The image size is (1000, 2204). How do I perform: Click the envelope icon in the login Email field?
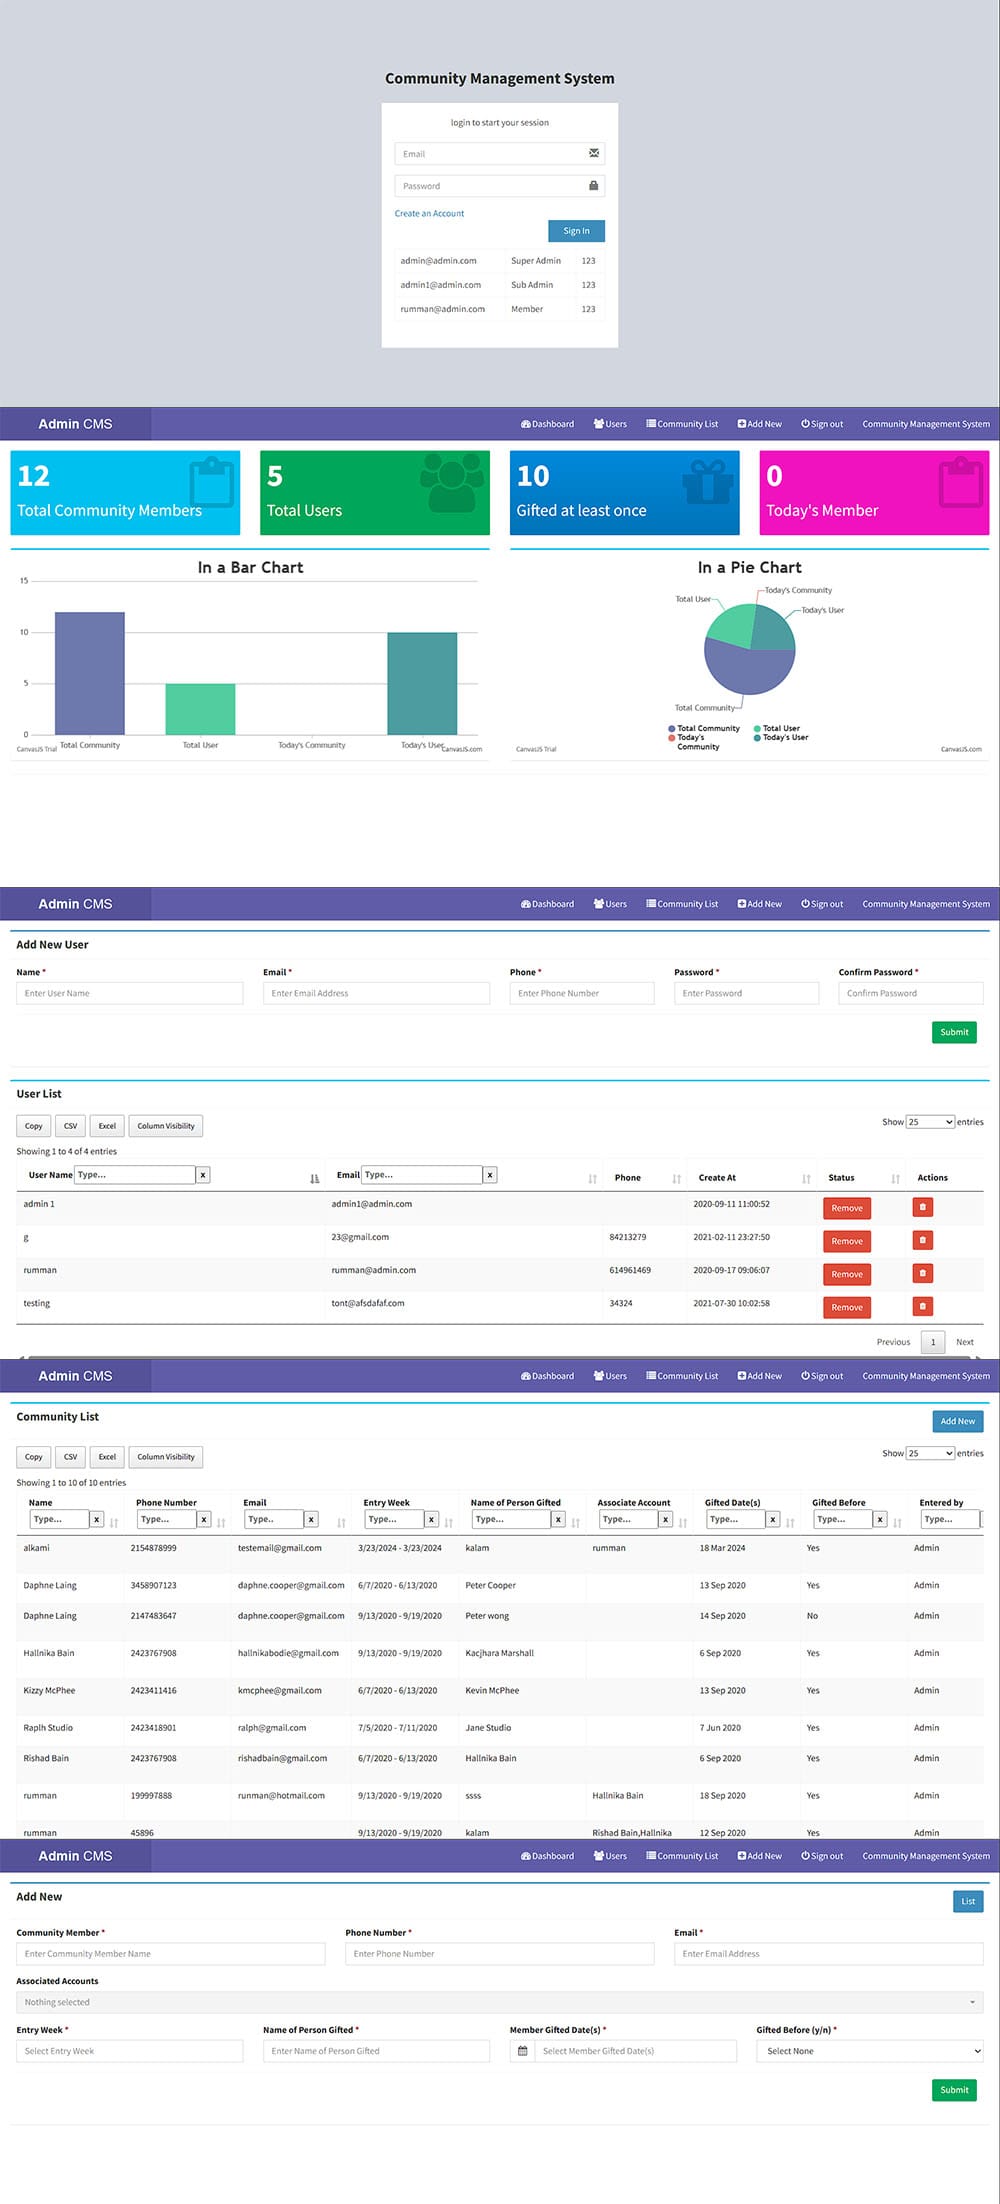click(x=594, y=153)
